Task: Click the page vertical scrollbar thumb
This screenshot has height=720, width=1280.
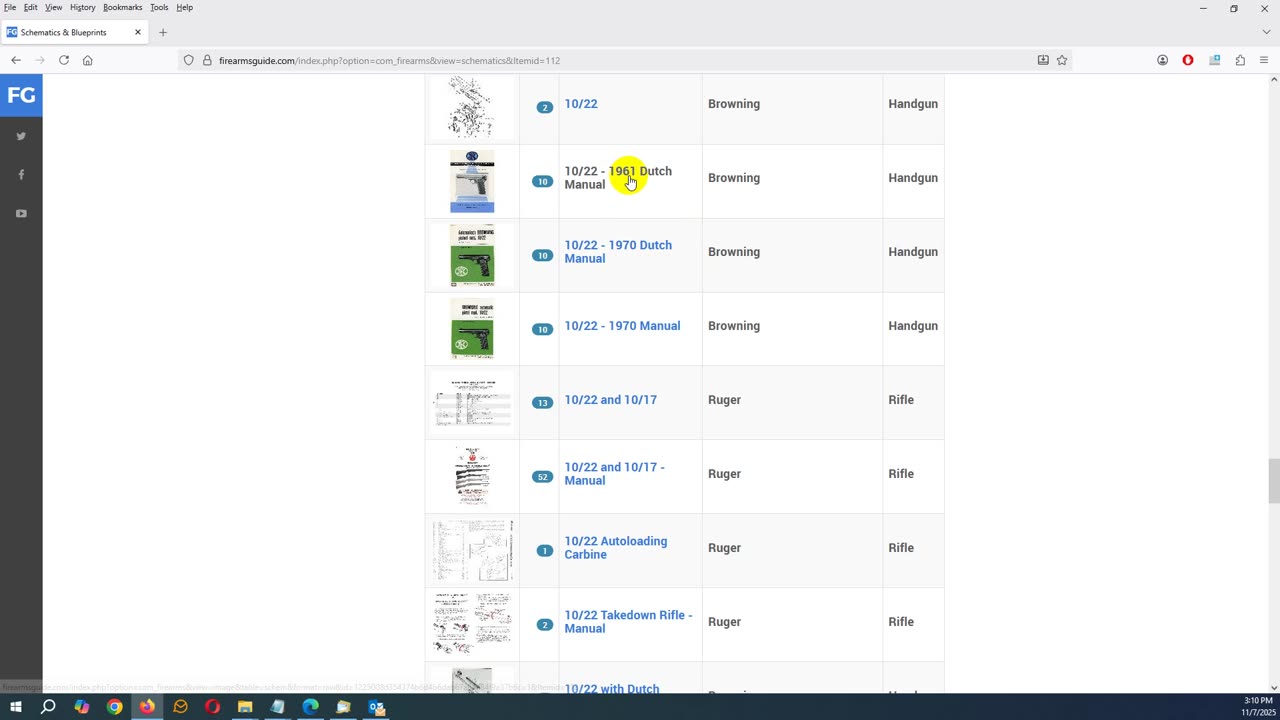Action: pyautogui.click(x=1273, y=482)
